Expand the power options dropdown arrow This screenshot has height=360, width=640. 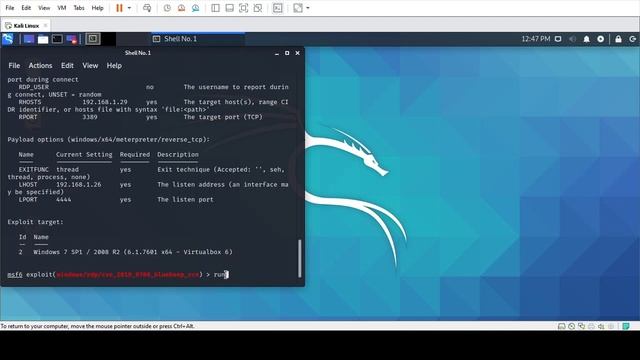click(x=129, y=8)
